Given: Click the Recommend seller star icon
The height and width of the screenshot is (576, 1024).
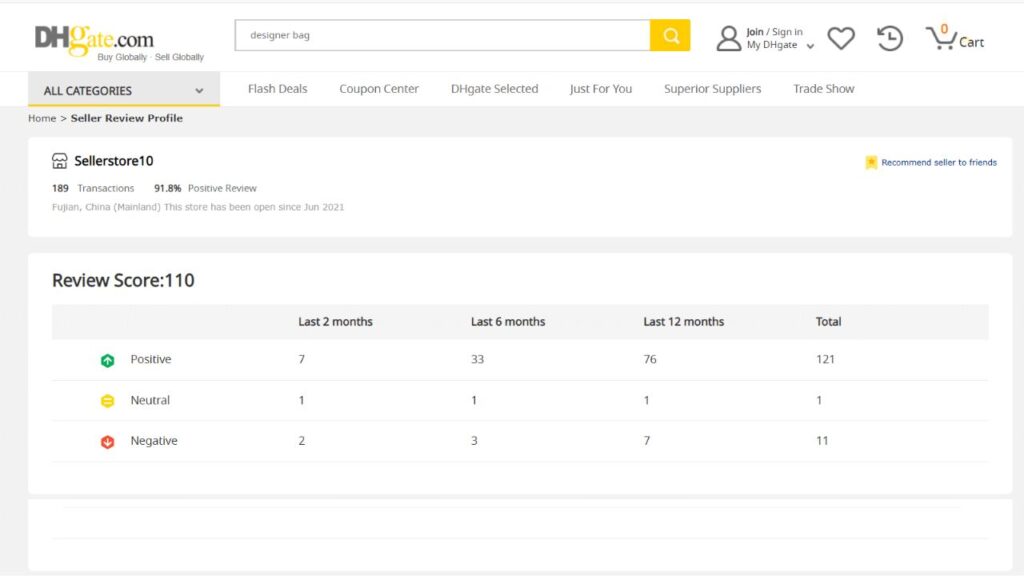Looking at the screenshot, I should pos(871,162).
